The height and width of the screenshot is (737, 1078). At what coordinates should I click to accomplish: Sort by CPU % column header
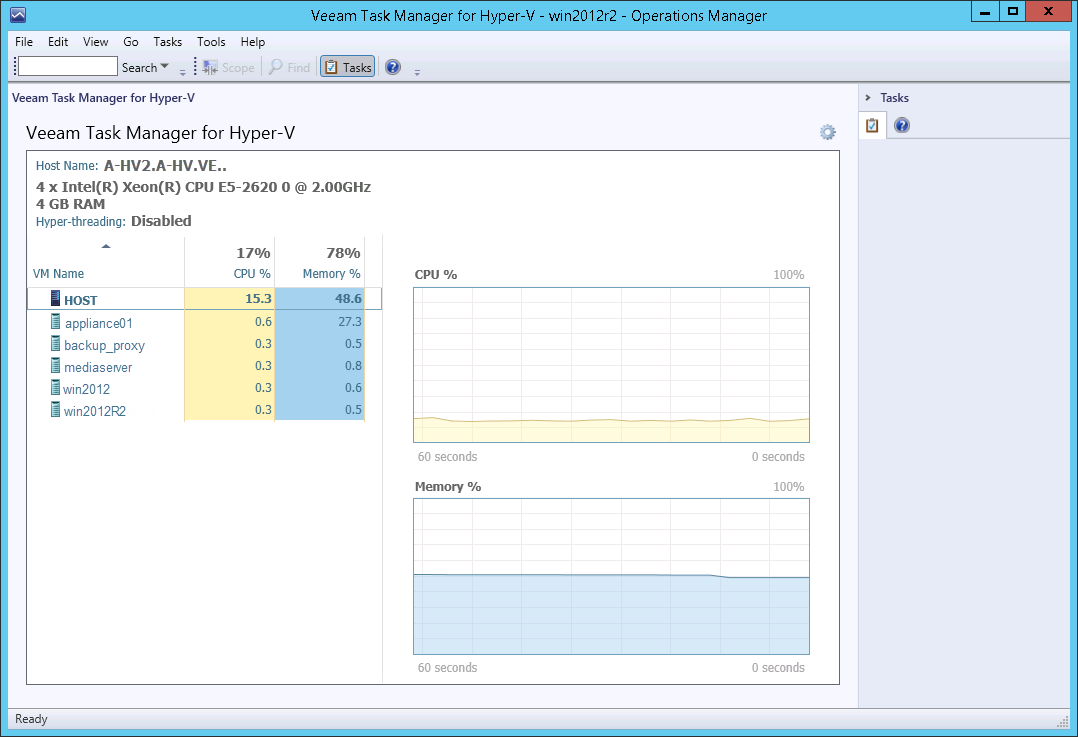[252, 274]
